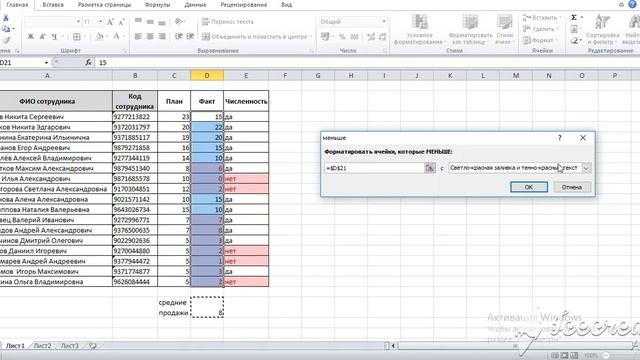Expand the Name Box dropdown arrow
The image size is (640, 360).
coord(46,63)
